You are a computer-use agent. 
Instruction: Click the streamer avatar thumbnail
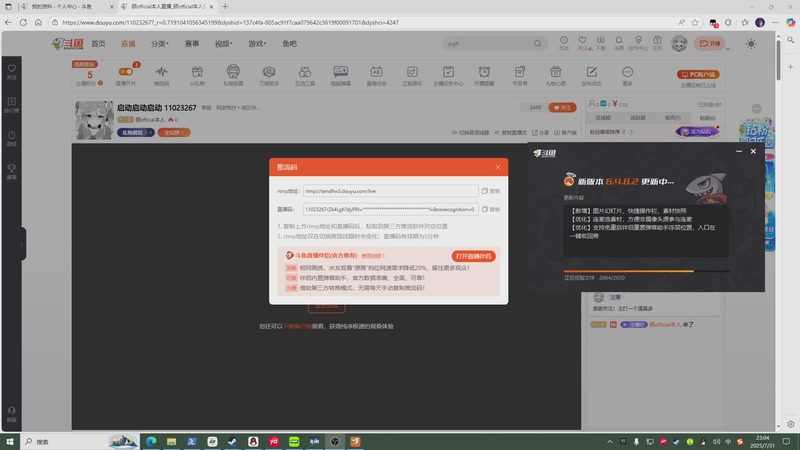click(x=94, y=120)
